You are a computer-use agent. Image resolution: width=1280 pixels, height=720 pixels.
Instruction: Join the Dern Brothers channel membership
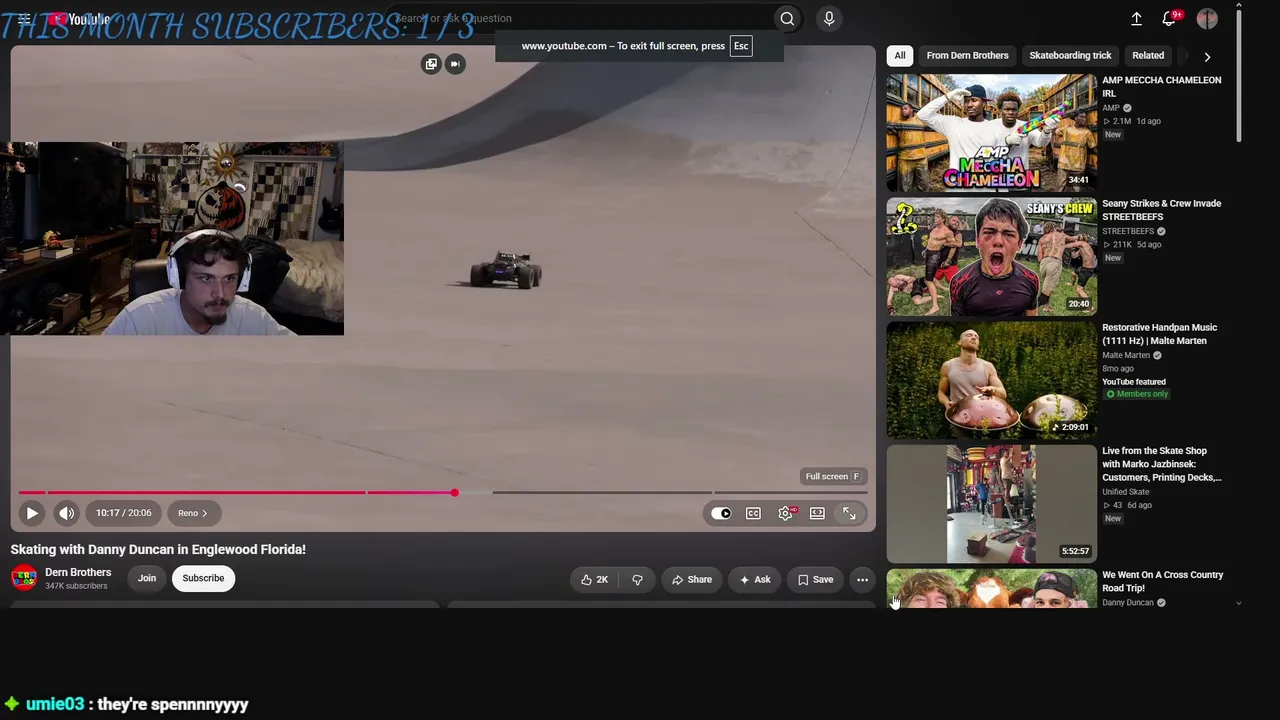pyautogui.click(x=147, y=578)
